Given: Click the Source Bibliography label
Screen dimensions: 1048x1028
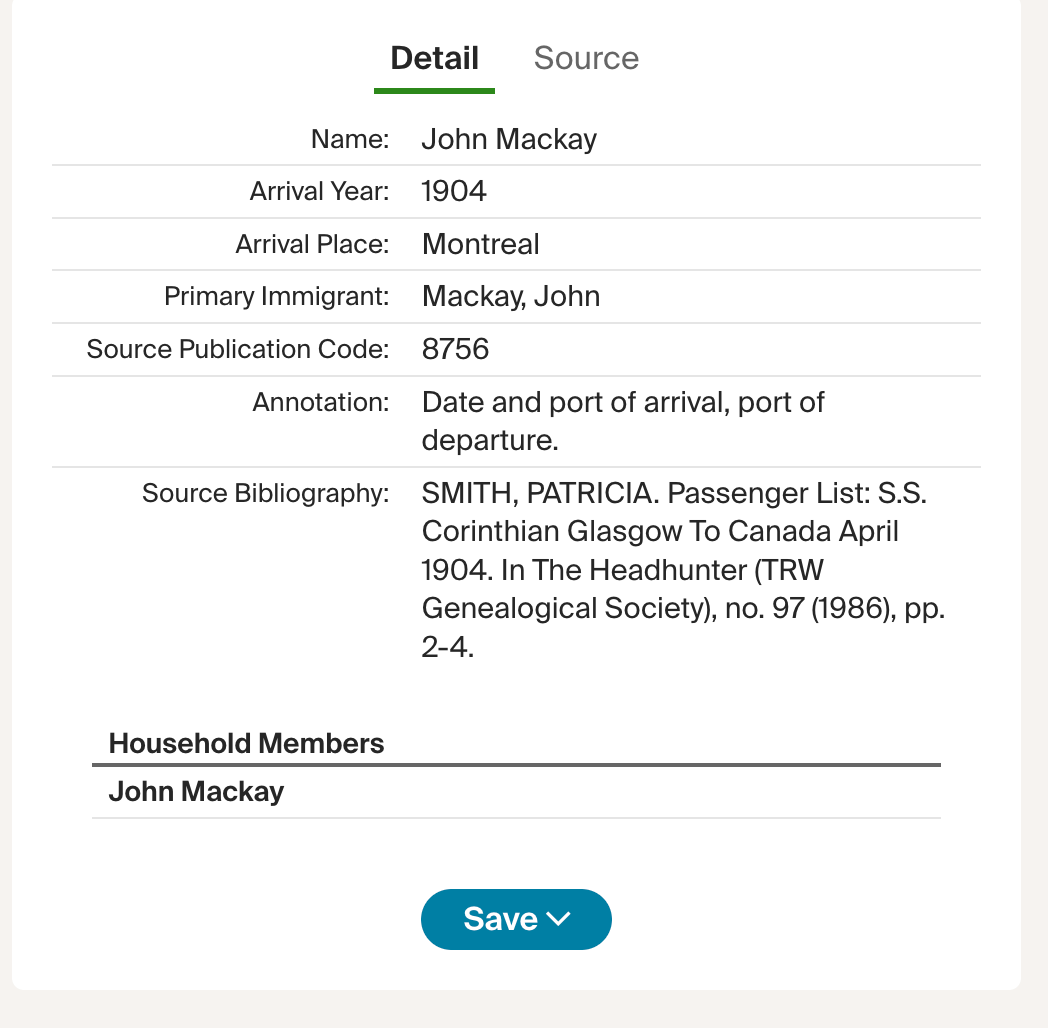Looking at the screenshot, I should pos(265,493).
